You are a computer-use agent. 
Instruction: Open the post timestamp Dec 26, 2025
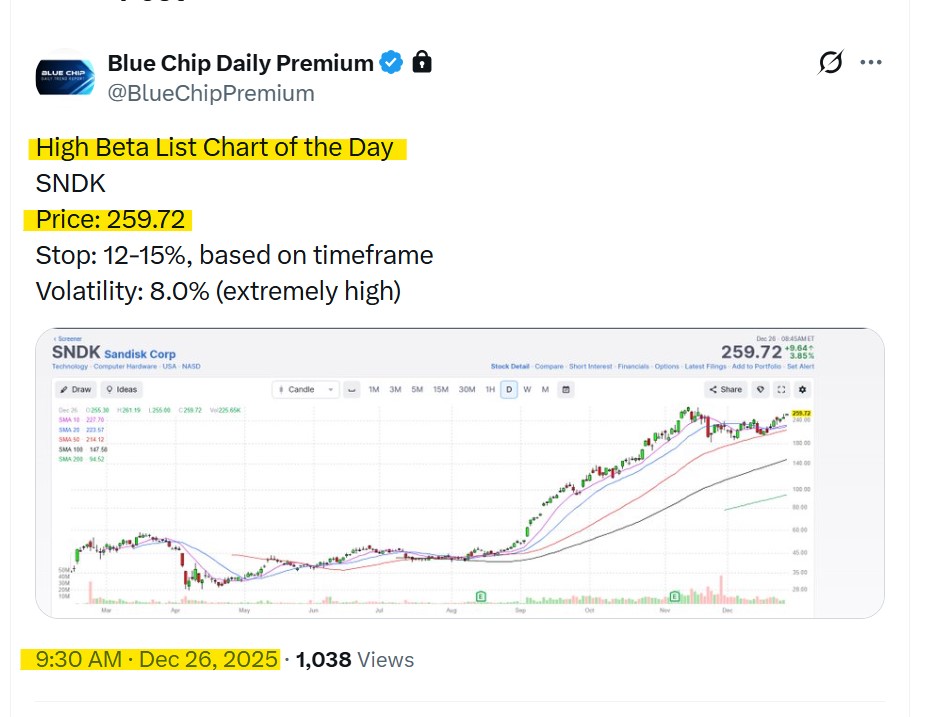point(157,660)
